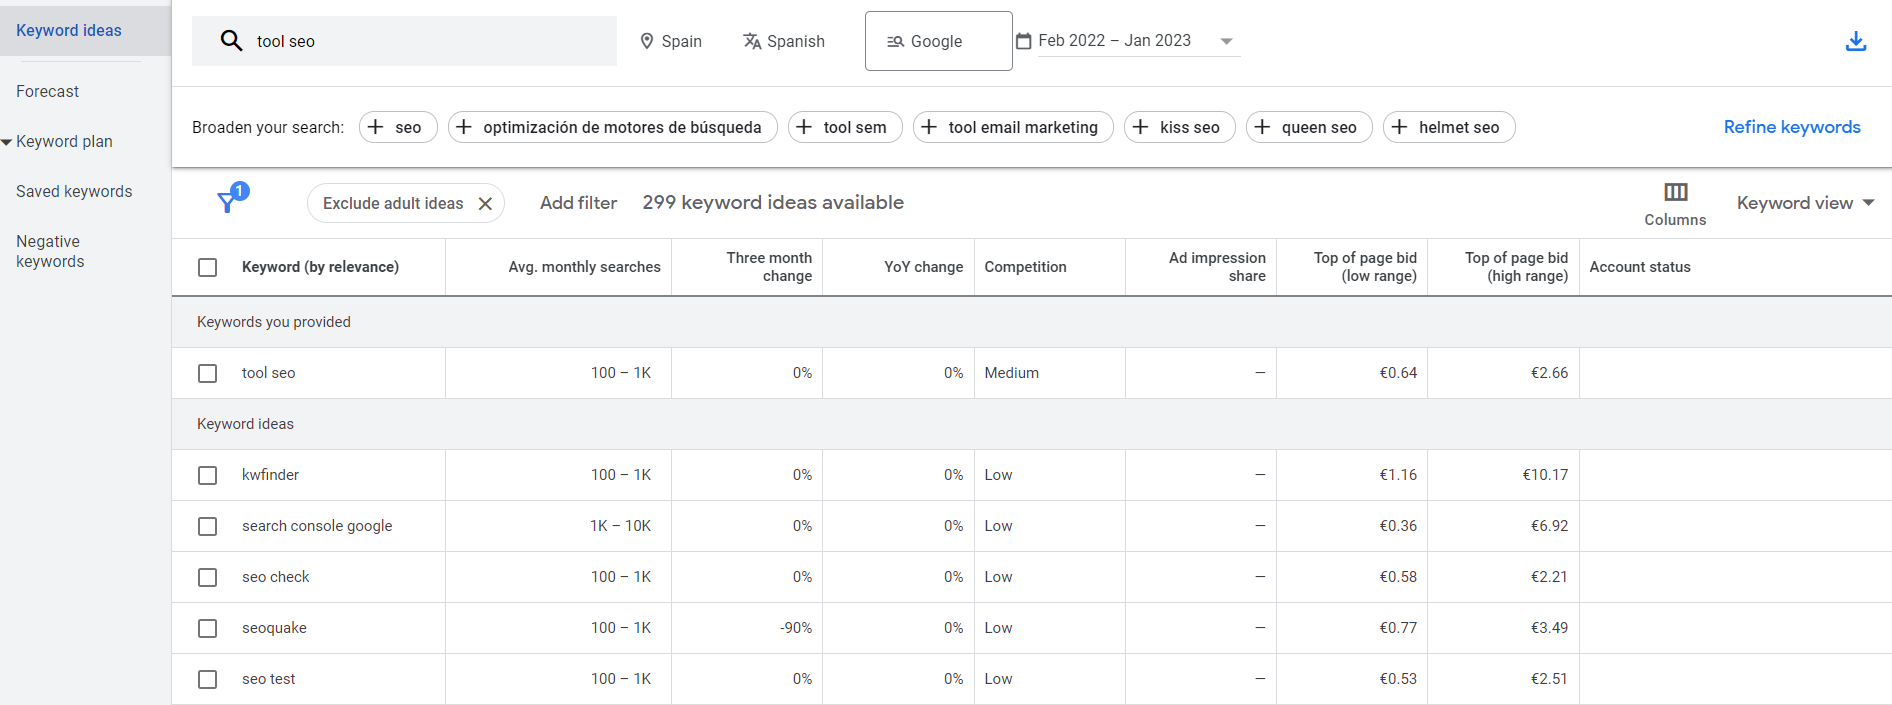This screenshot has height=705, width=1892.
Task: Sort by Three month change column
Action: (769, 267)
